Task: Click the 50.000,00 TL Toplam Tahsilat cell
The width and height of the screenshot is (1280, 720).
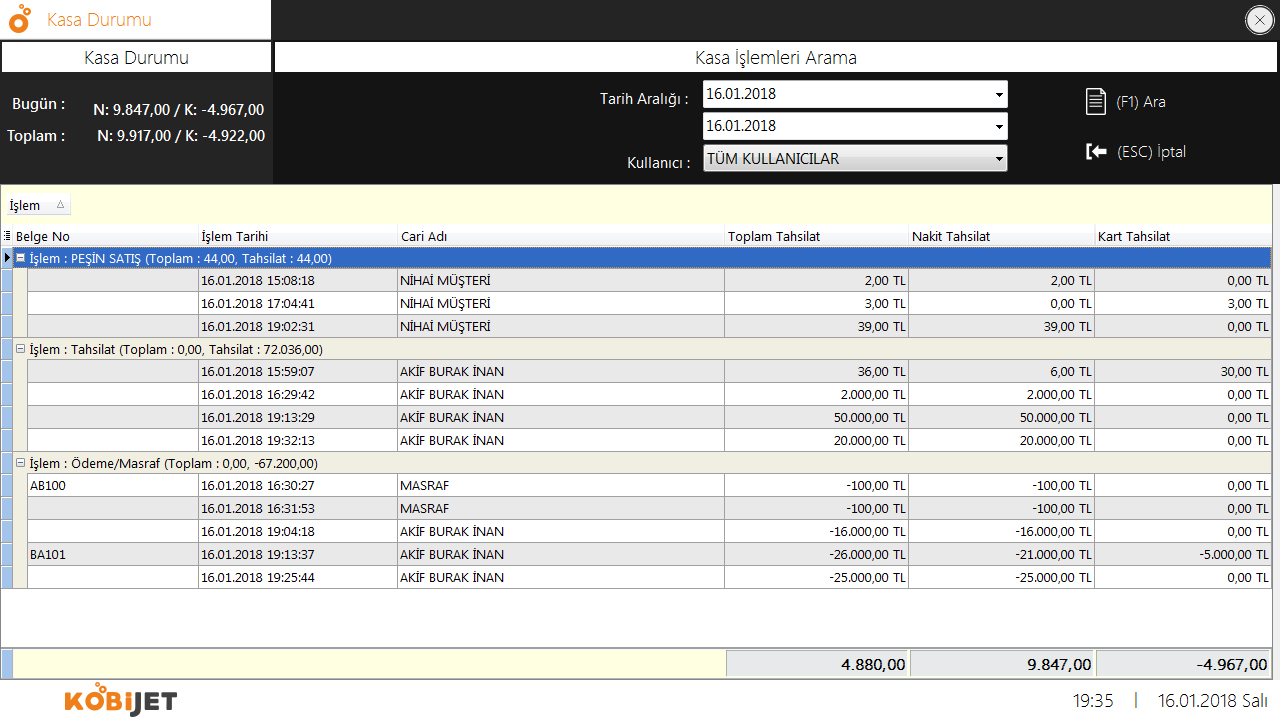Action: click(817, 417)
